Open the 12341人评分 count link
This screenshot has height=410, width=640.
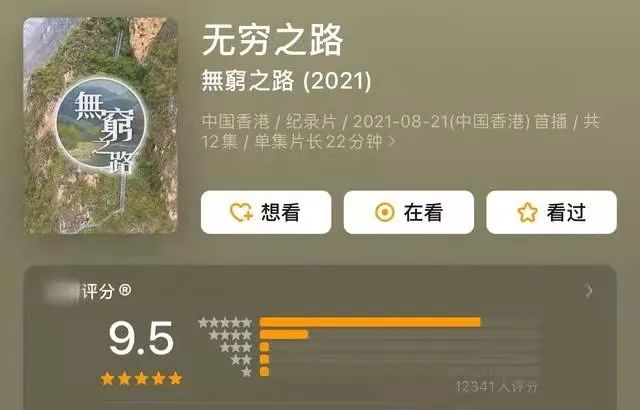tap(496, 386)
